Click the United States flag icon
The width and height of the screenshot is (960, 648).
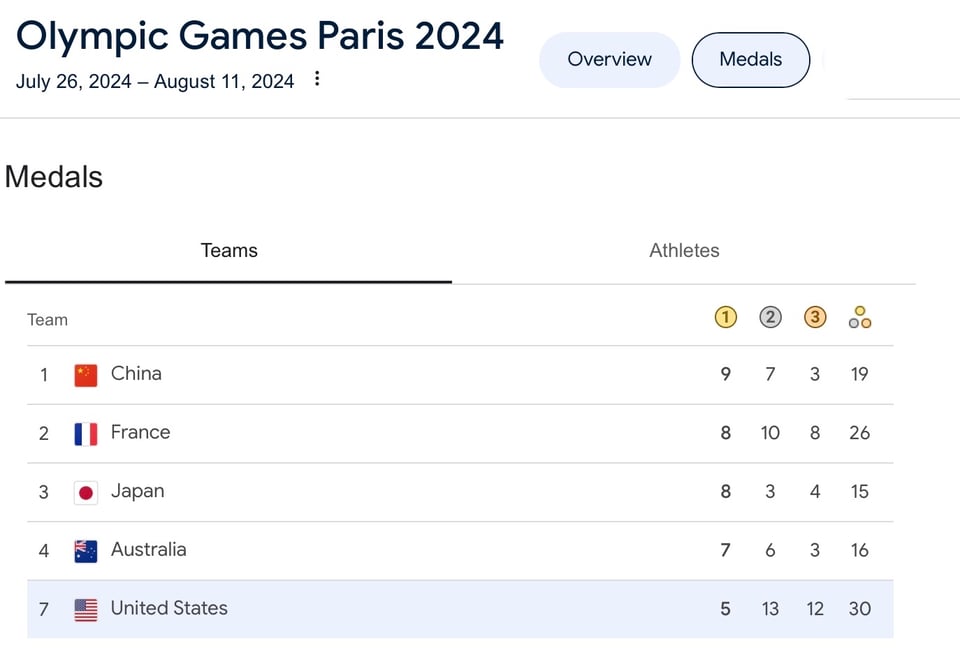click(86, 610)
